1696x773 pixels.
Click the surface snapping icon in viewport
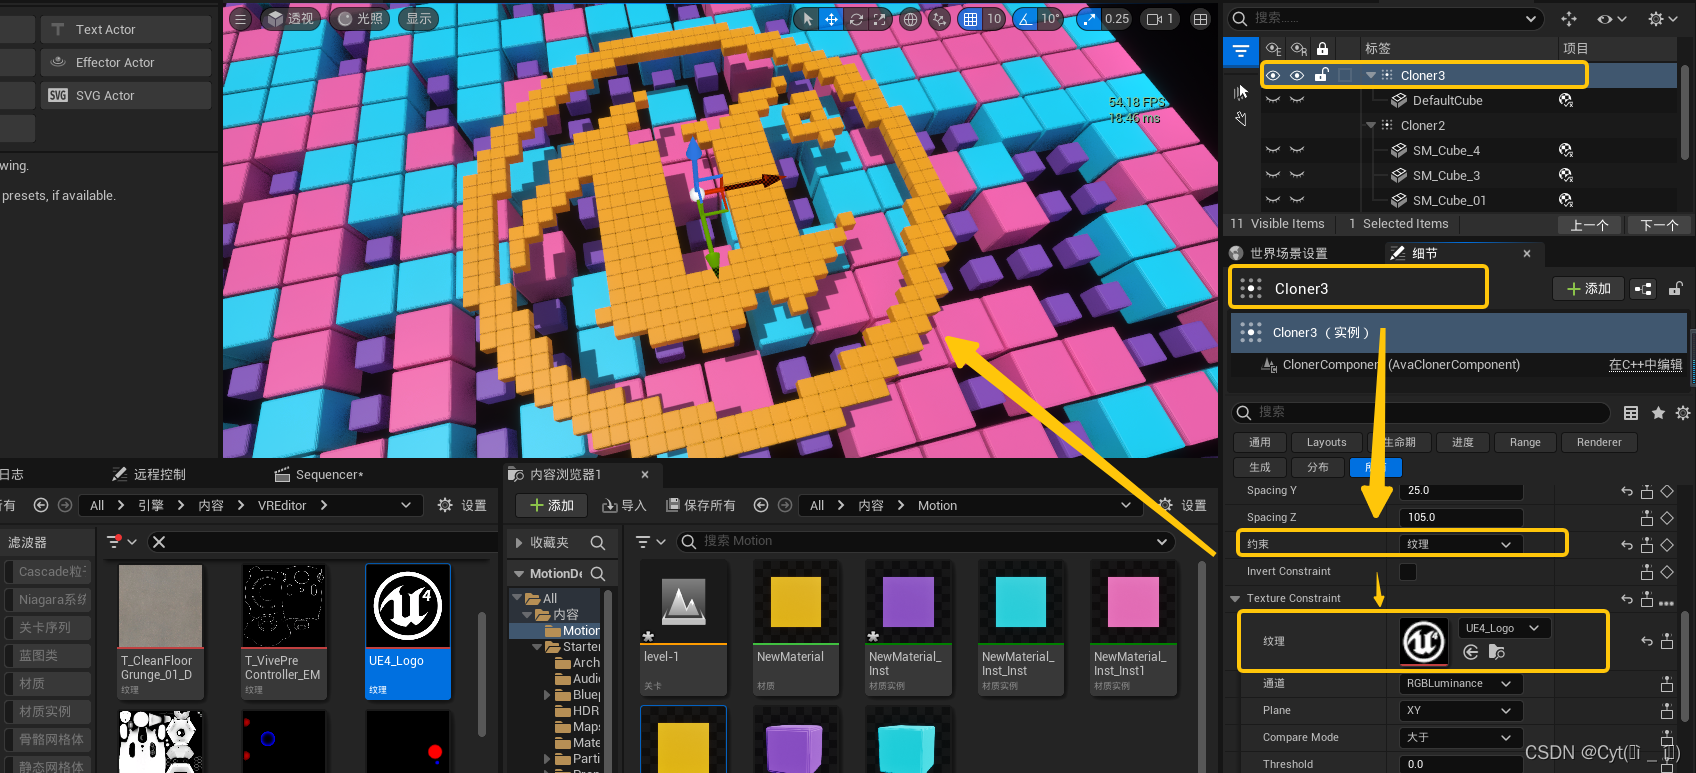(x=939, y=19)
